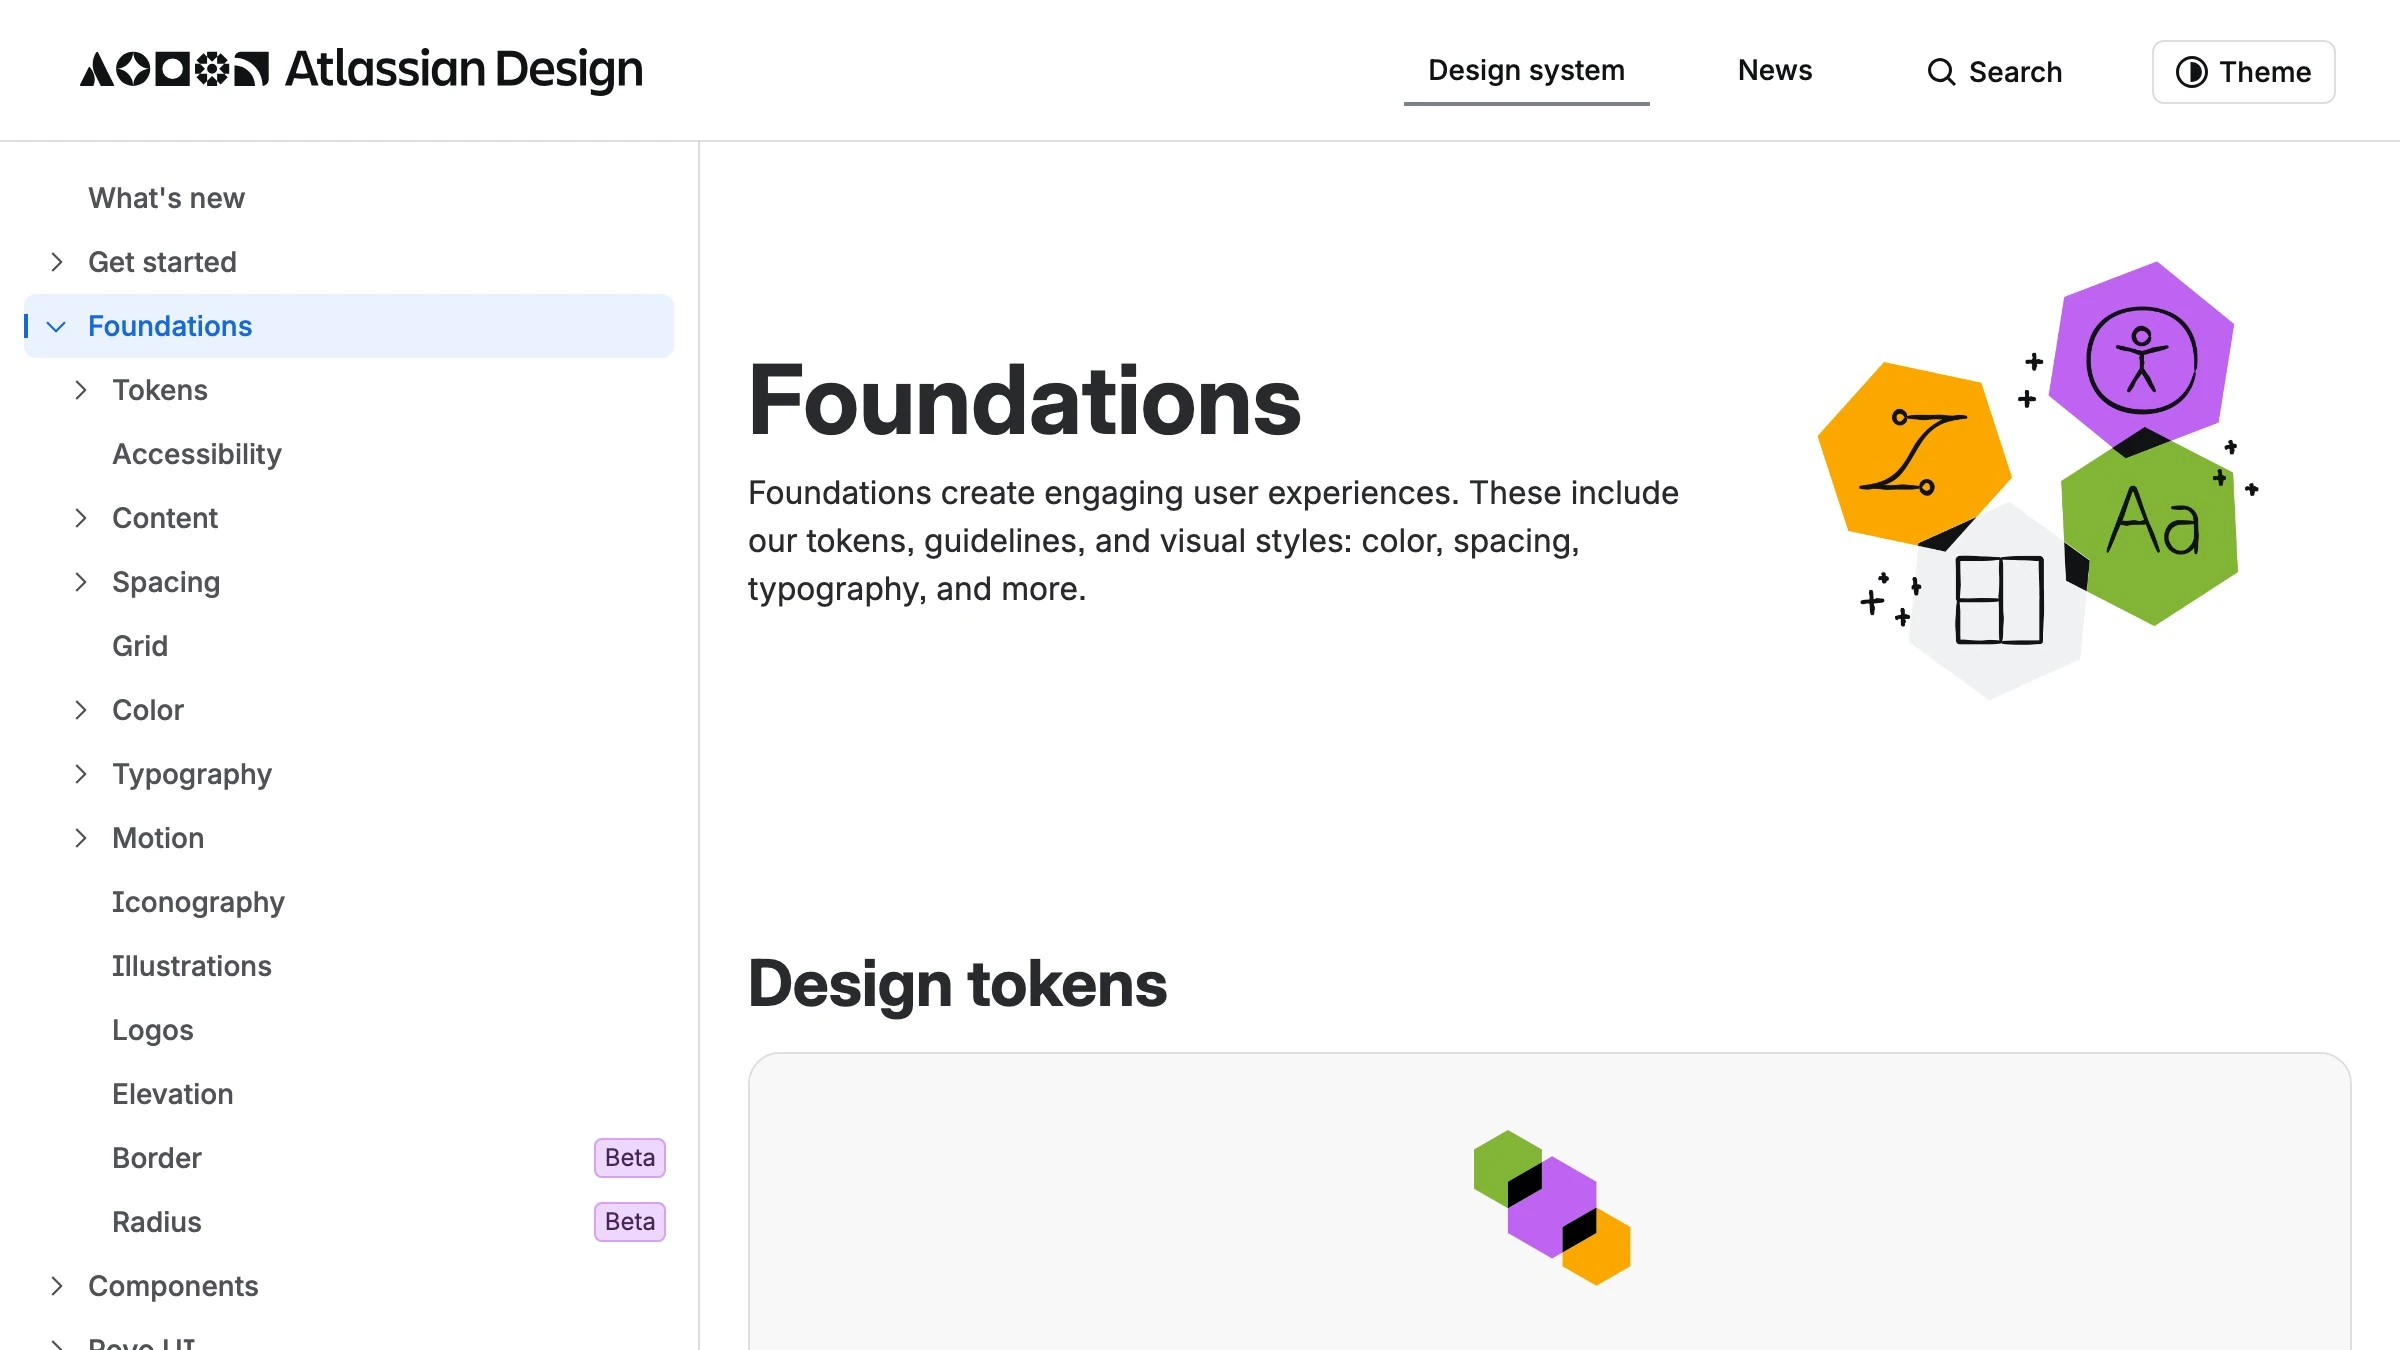The width and height of the screenshot is (2400, 1350).
Task: Click the purple accessibility hexagon illustration
Action: click(x=2141, y=358)
